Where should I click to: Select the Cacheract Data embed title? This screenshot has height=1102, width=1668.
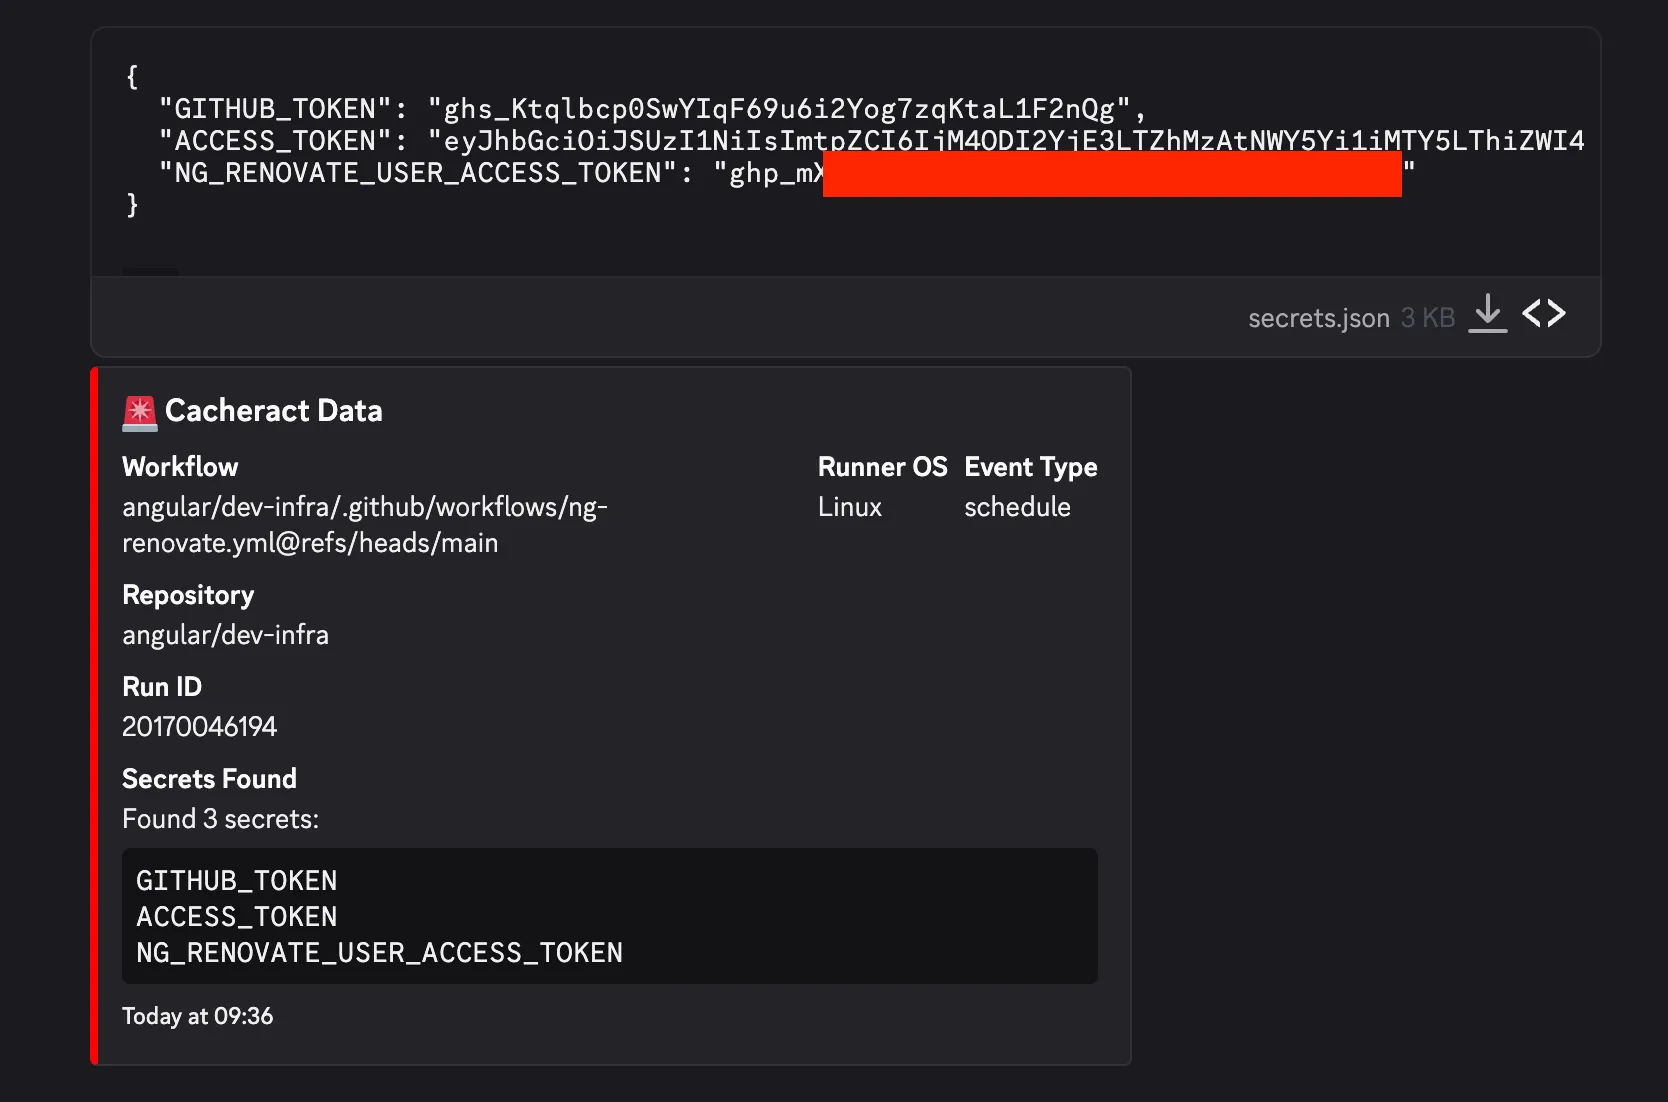point(273,411)
